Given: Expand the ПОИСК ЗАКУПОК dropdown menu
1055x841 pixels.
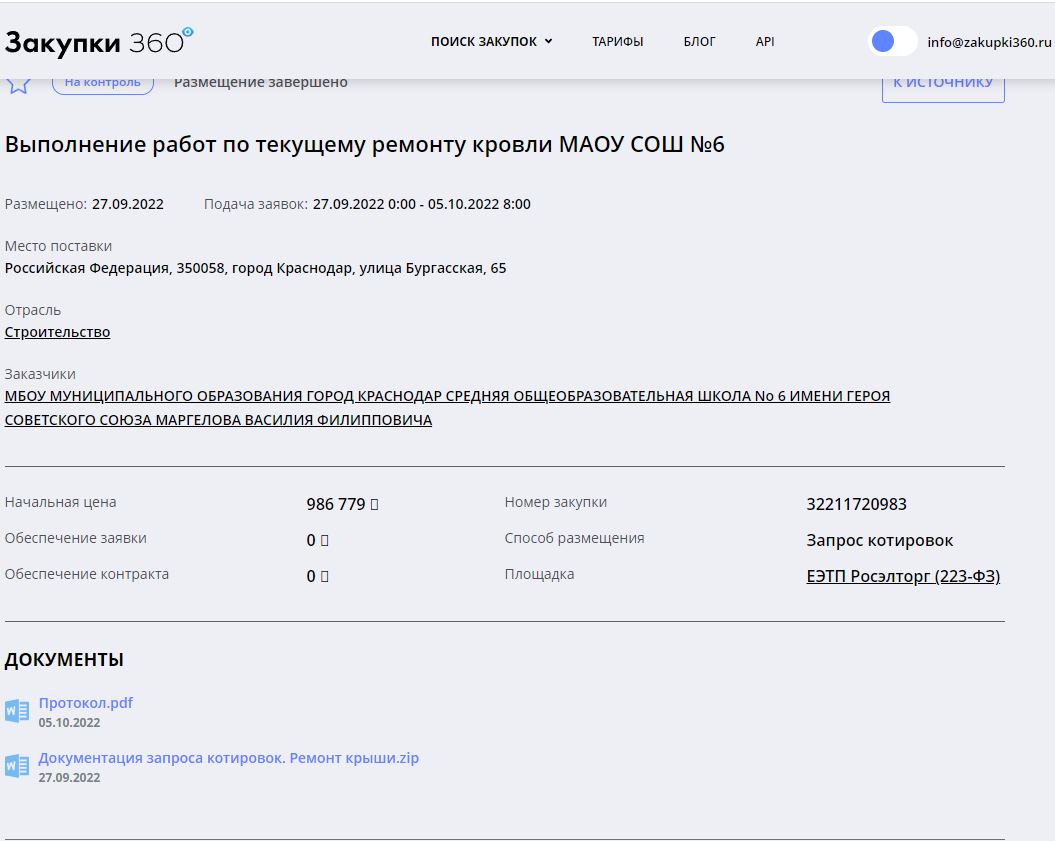Looking at the screenshot, I should [491, 42].
